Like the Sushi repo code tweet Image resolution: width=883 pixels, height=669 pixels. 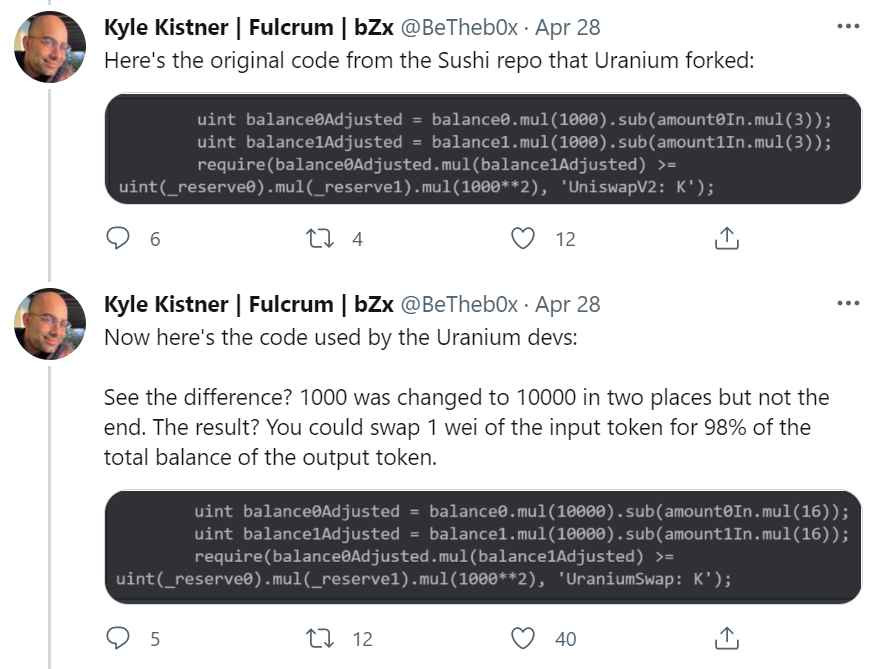click(x=523, y=239)
